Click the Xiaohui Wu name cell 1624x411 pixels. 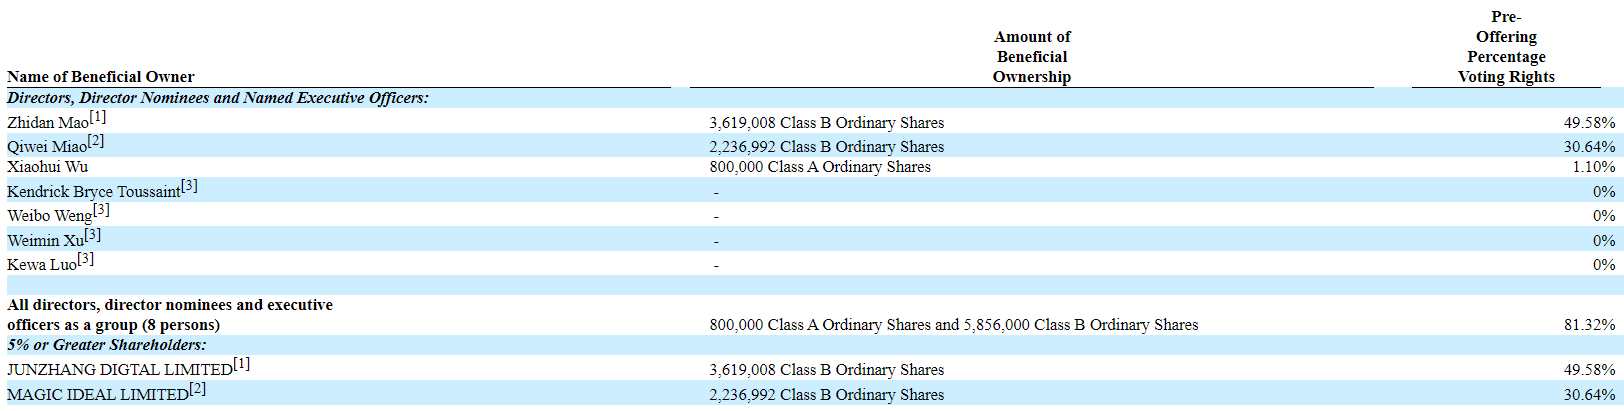coord(47,167)
